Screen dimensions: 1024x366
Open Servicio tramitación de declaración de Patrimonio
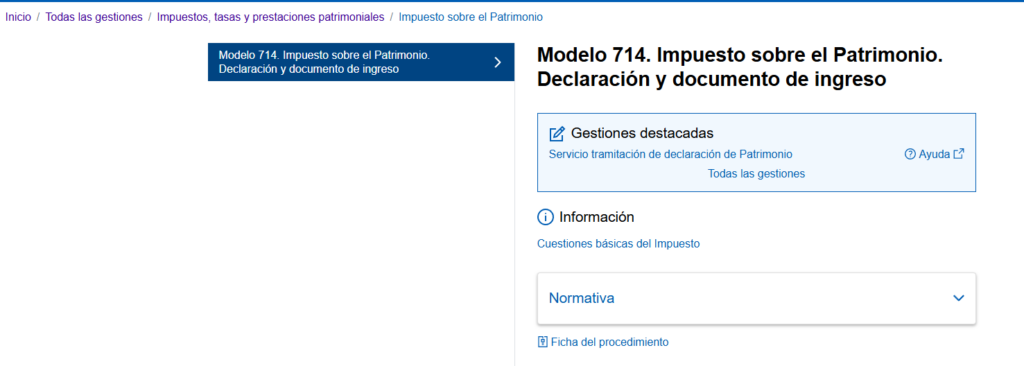671,155
